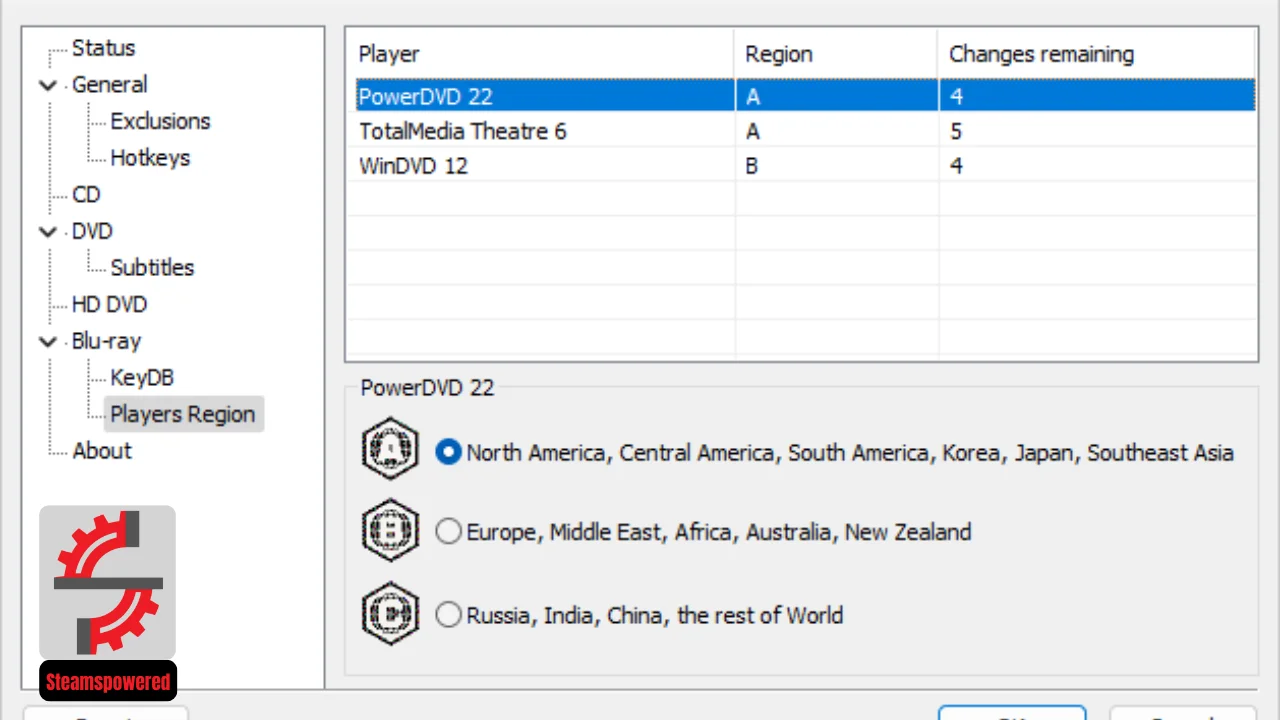
Task: Click changes remaining 4 for WinDVD 12
Action: point(1096,165)
